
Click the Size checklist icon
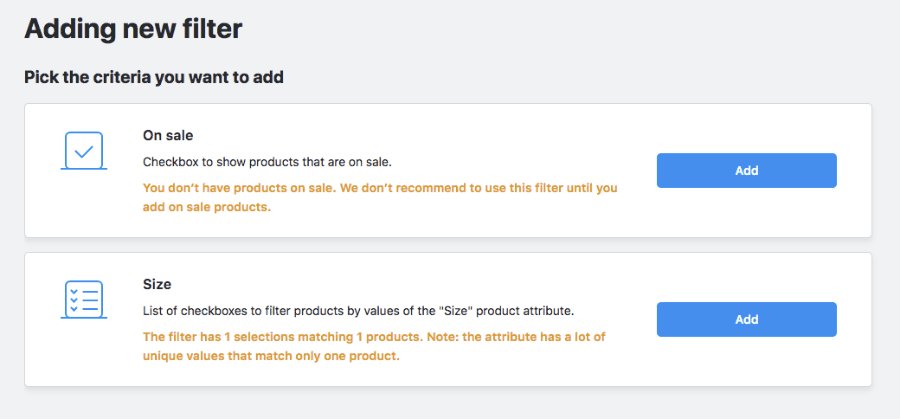point(85,299)
